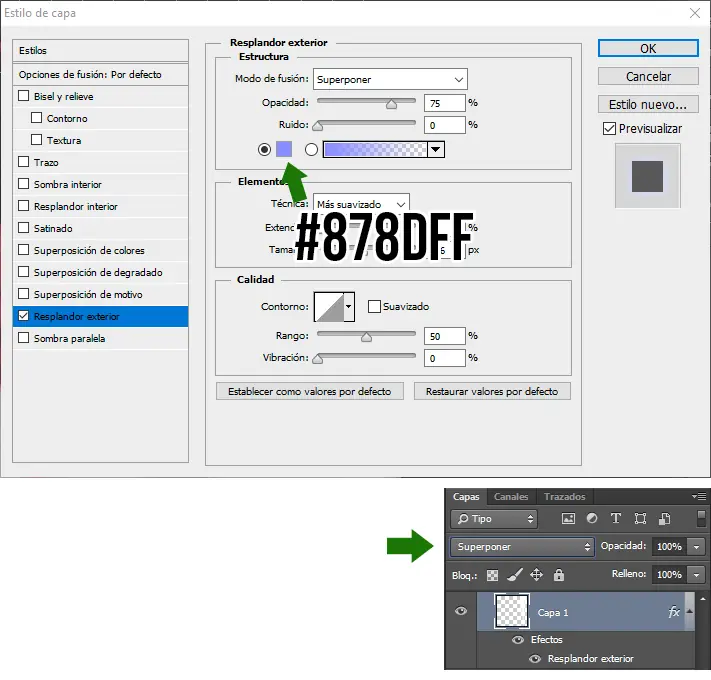Enable the Satinado checkbox

tap(24, 228)
